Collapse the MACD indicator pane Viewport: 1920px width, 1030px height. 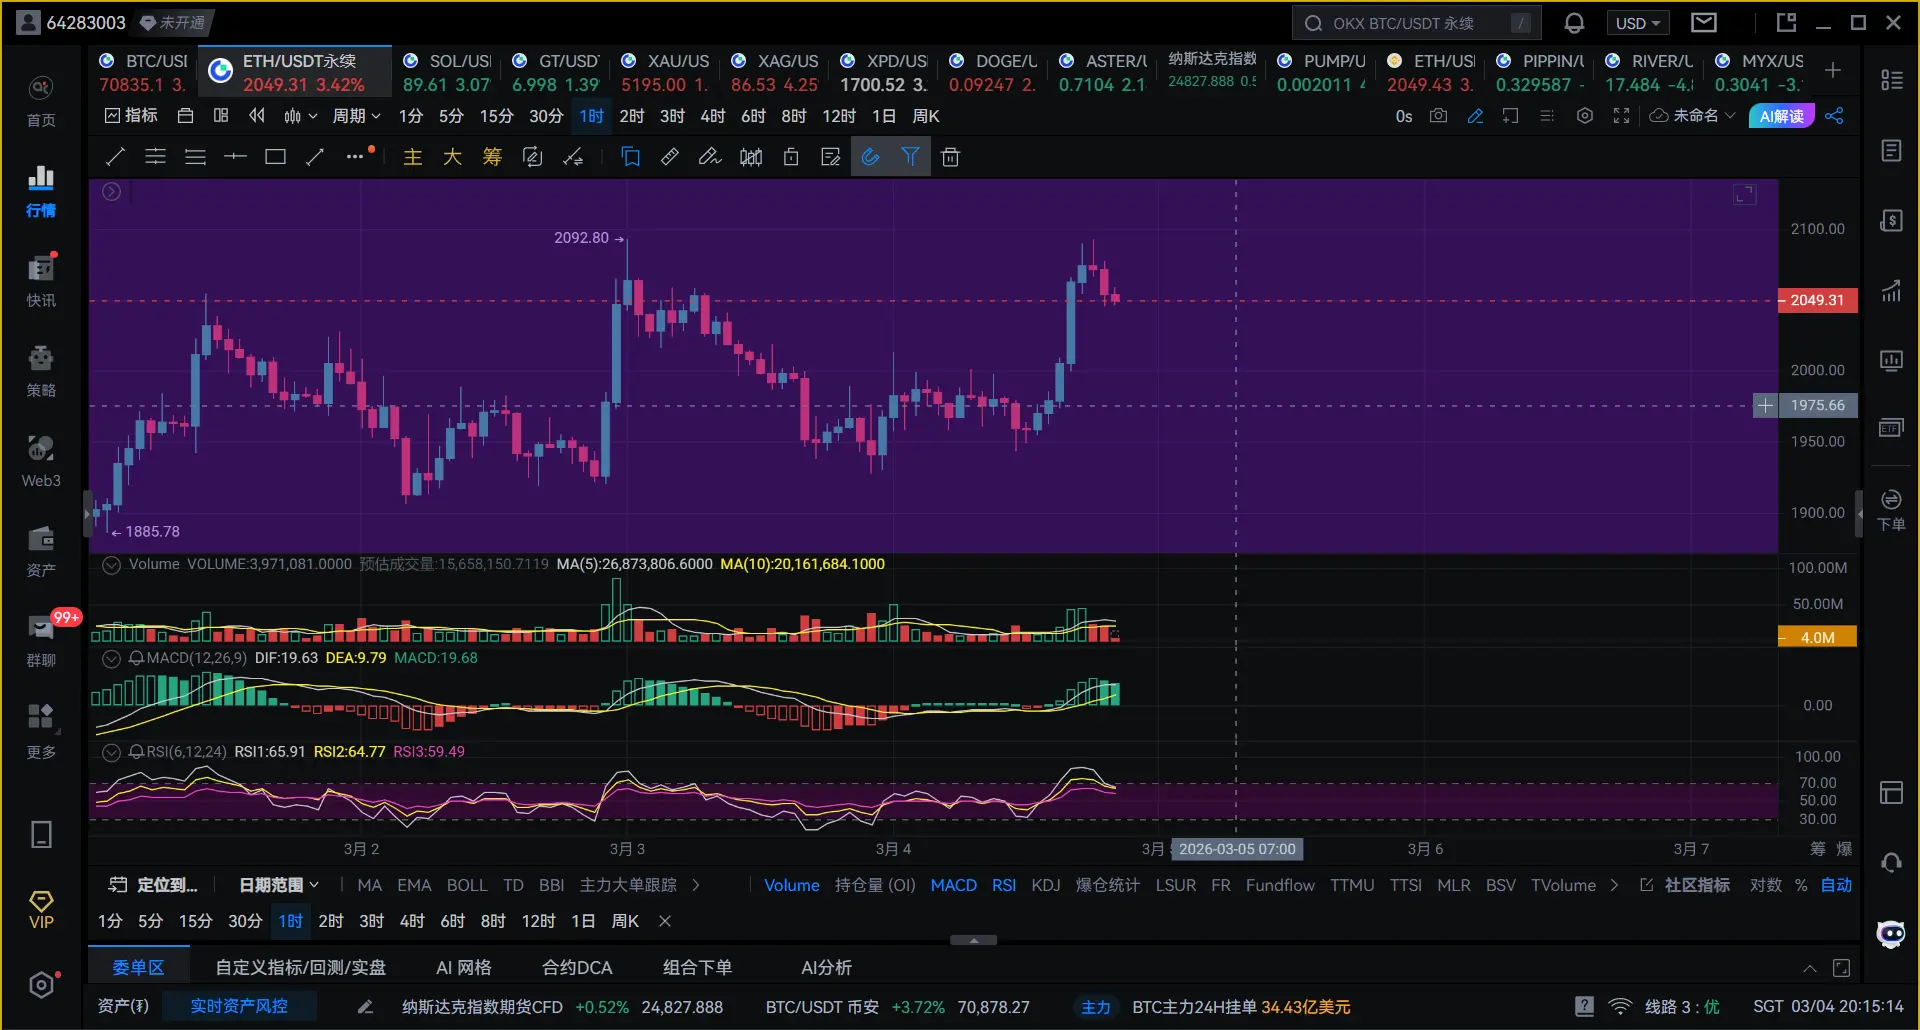pos(112,658)
